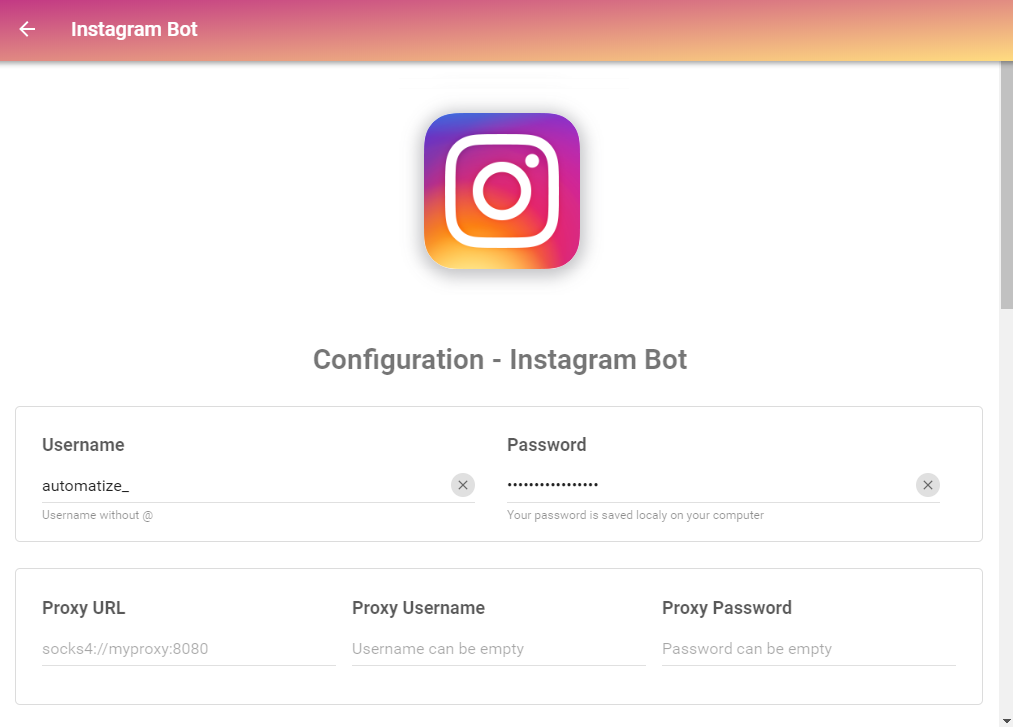Select the typed username text automatize_
1013x727 pixels.
point(86,485)
